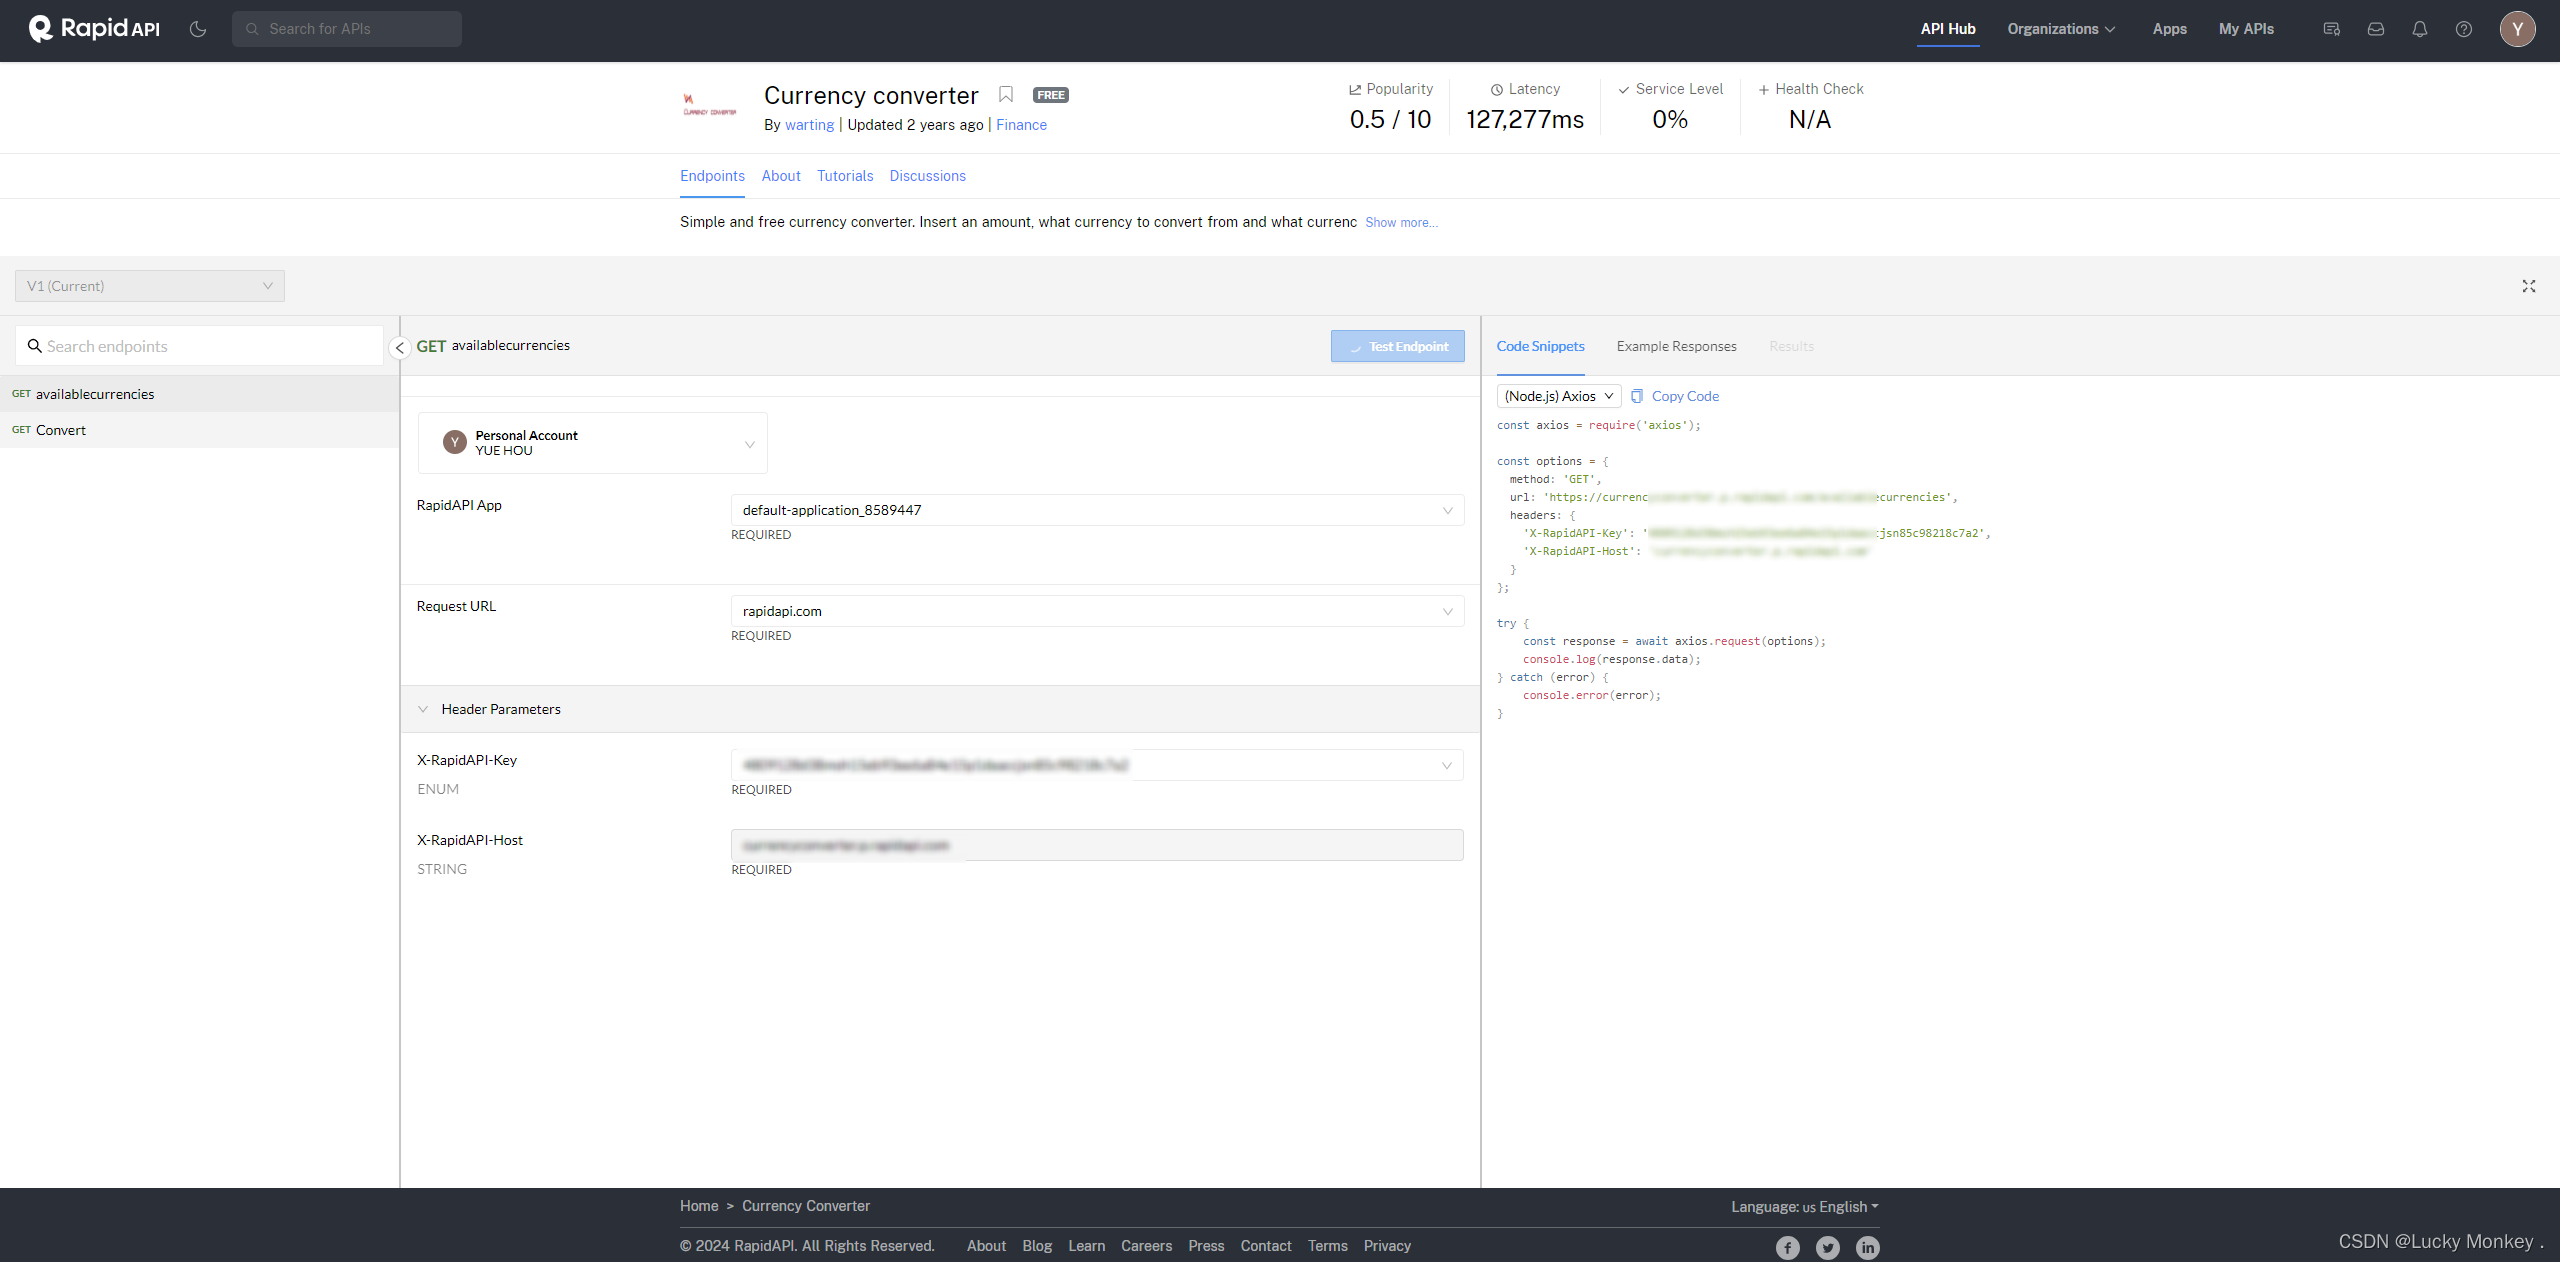Select the Code Snippets tab
Viewport: 2560px width, 1262px height.
tap(1540, 346)
